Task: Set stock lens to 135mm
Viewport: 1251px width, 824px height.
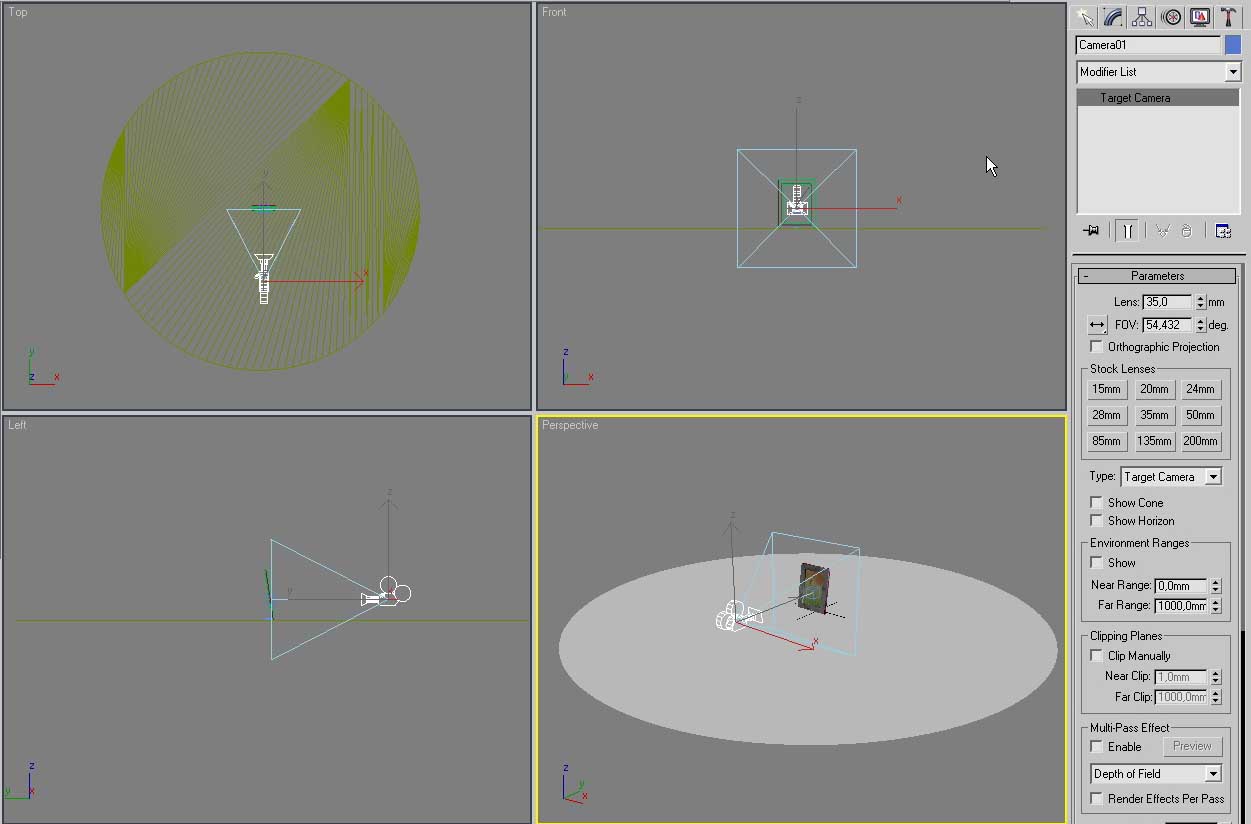Action: point(1154,441)
